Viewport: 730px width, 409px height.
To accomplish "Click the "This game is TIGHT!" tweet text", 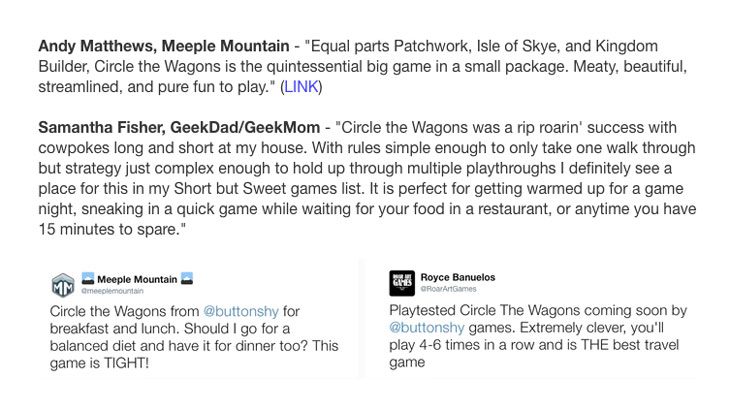I will click(194, 354).
